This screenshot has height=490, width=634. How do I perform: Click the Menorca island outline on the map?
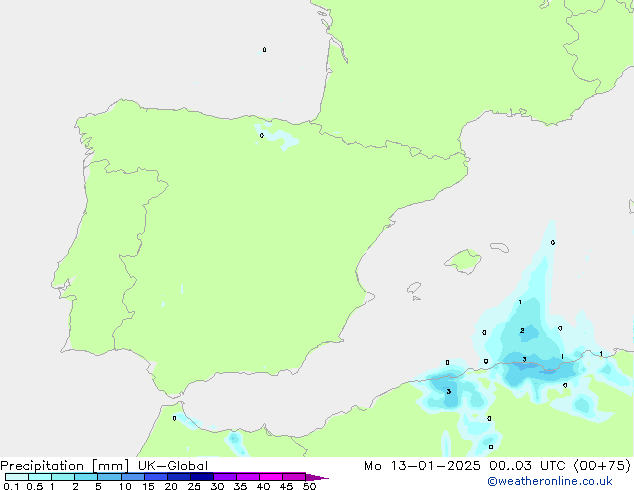(x=499, y=247)
